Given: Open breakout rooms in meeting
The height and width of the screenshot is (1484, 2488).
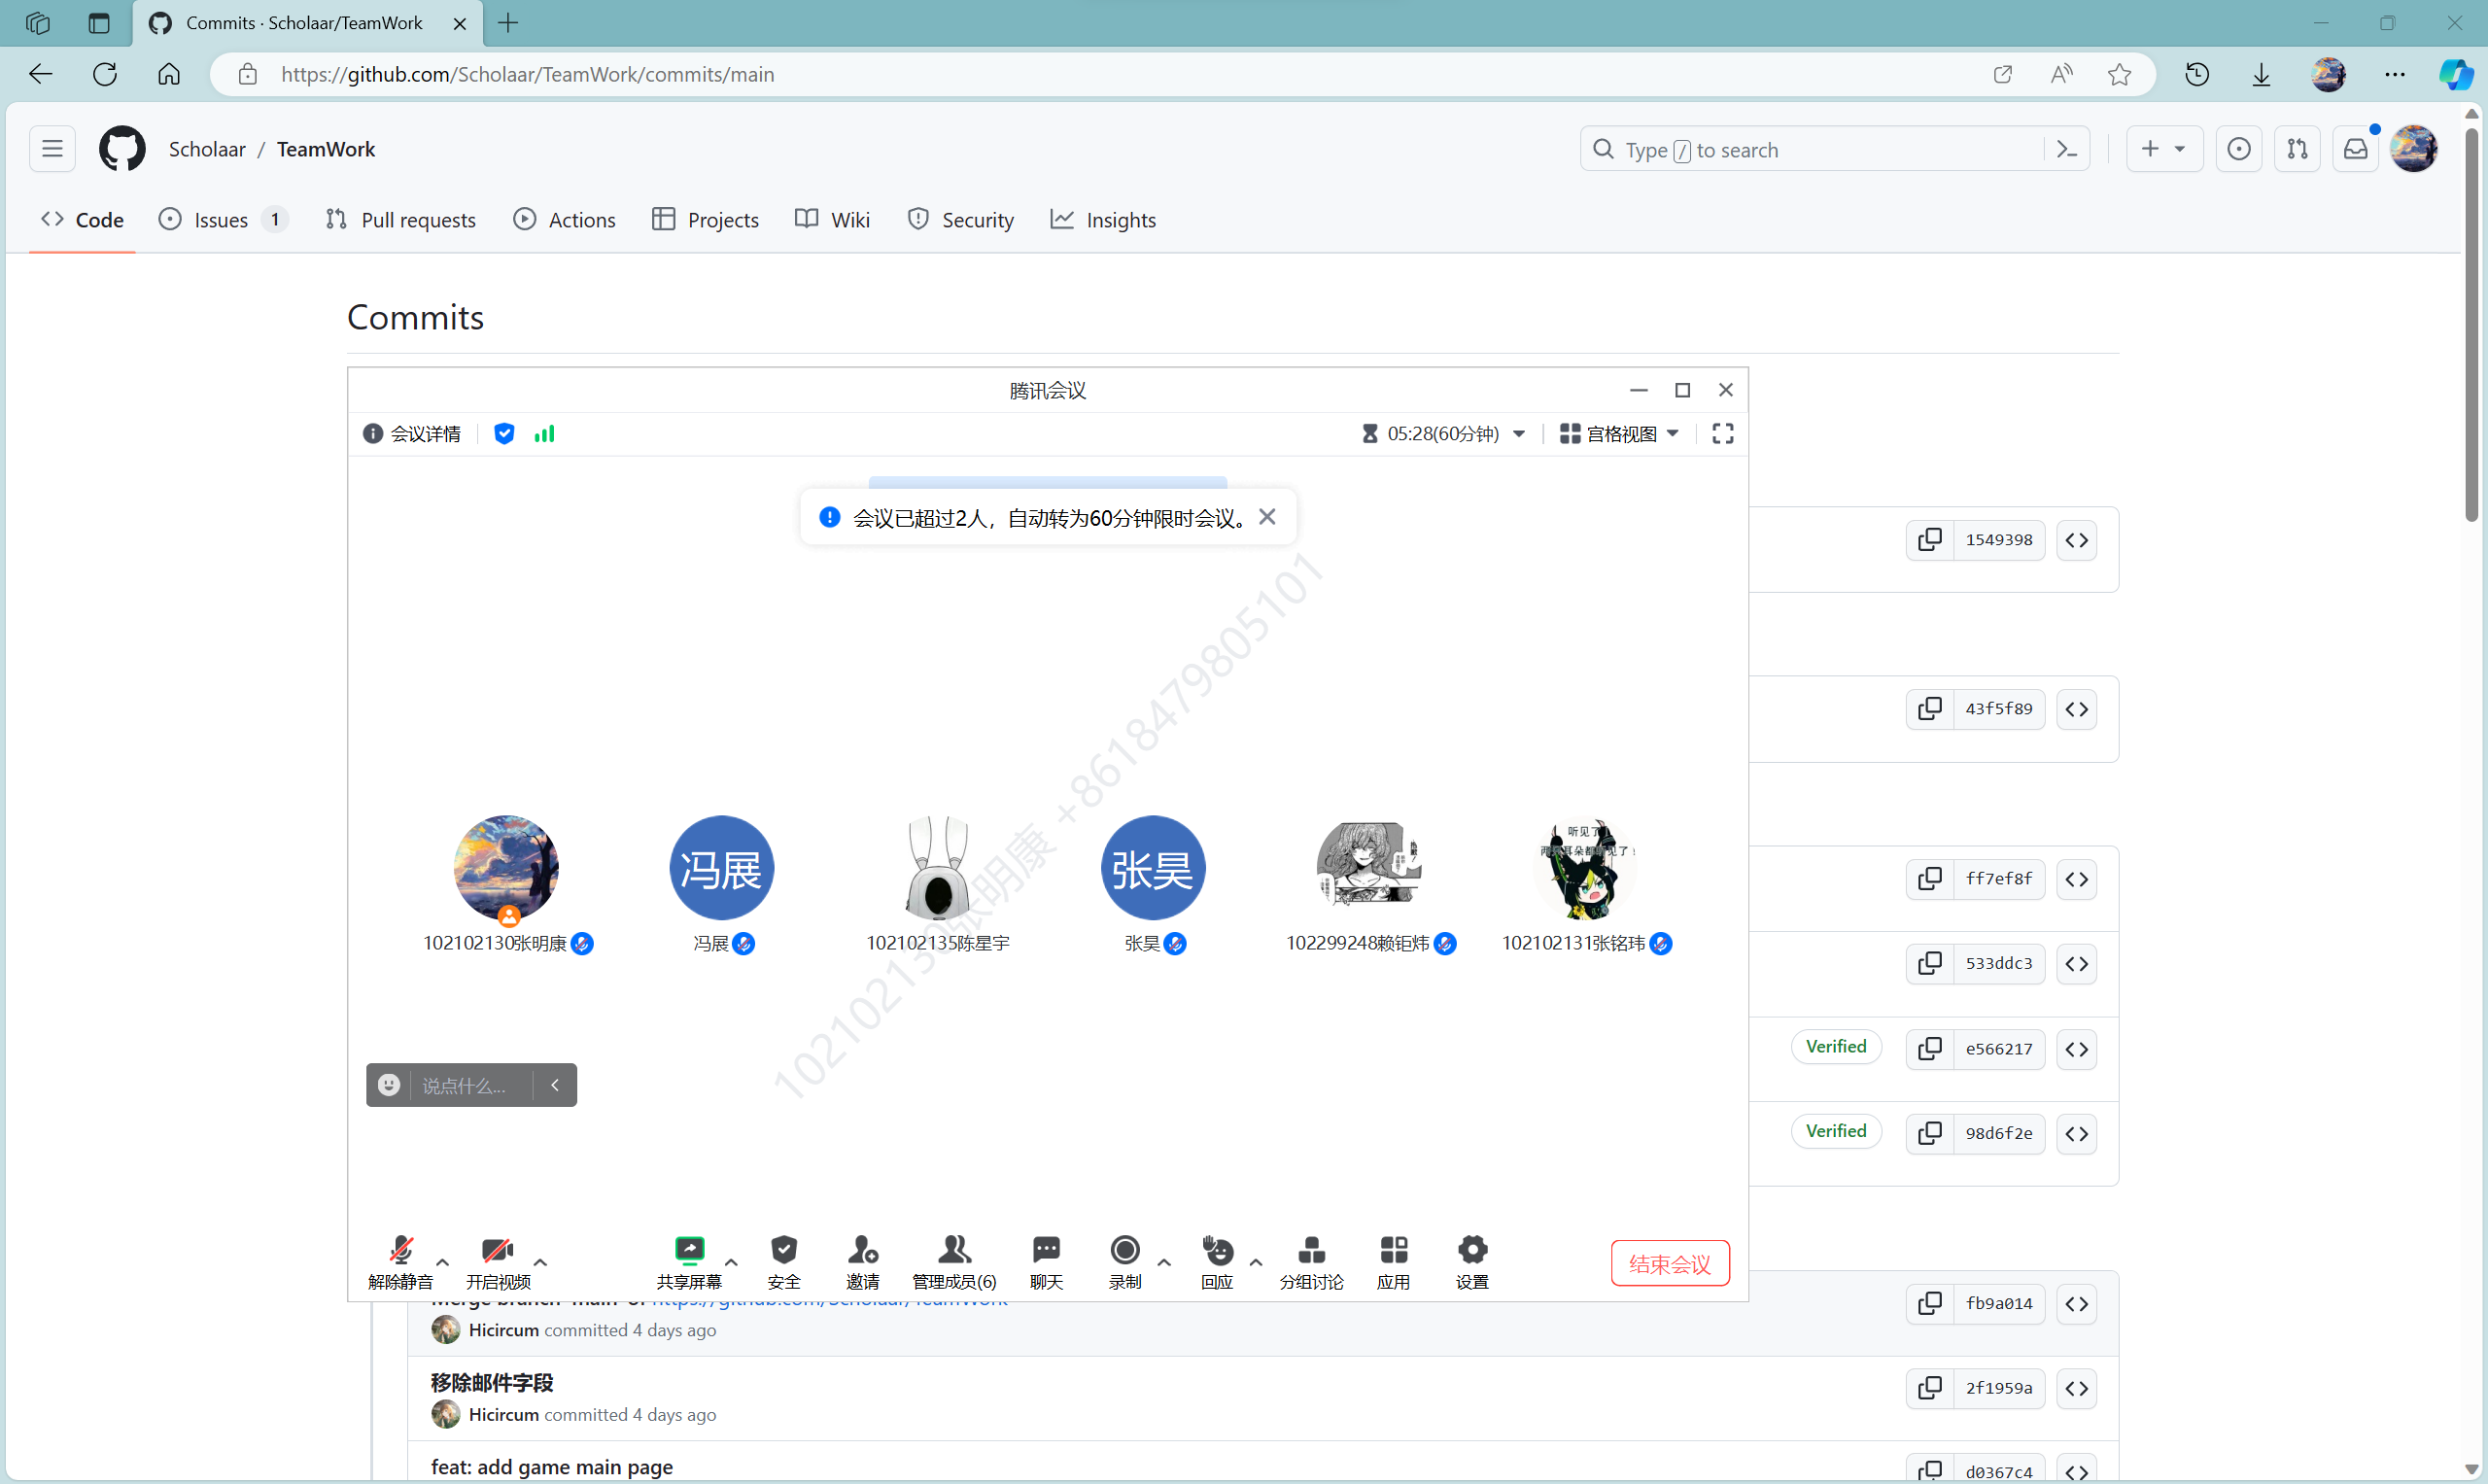Looking at the screenshot, I should point(1311,1261).
